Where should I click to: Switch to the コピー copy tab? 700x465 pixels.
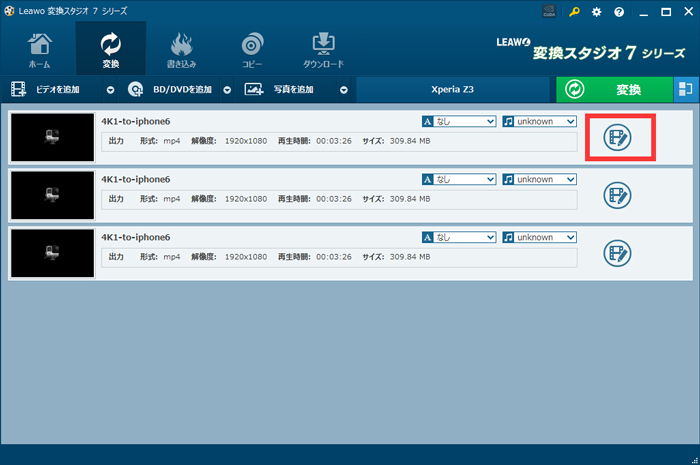point(252,50)
